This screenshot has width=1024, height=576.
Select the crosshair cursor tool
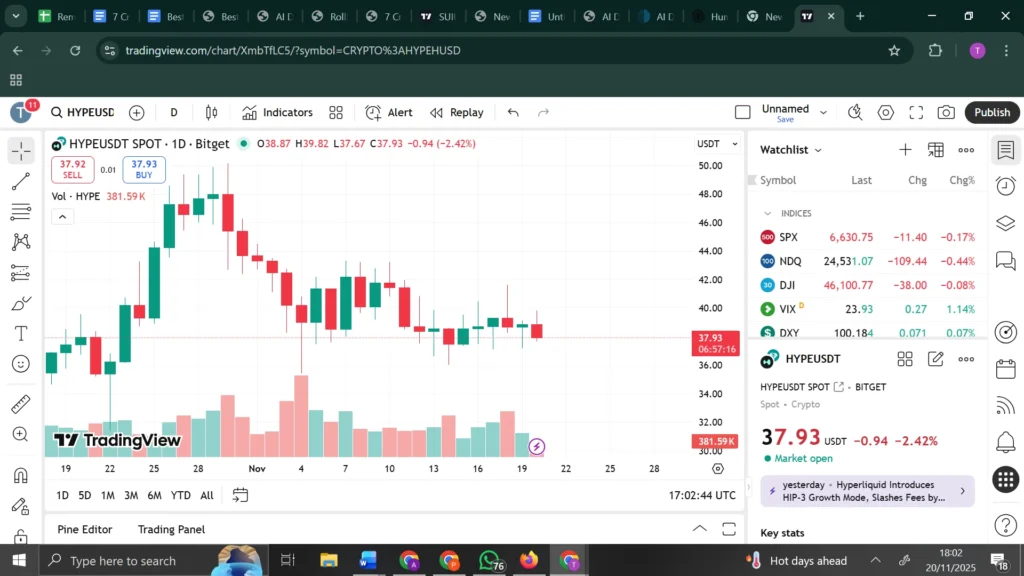pyautogui.click(x=21, y=151)
